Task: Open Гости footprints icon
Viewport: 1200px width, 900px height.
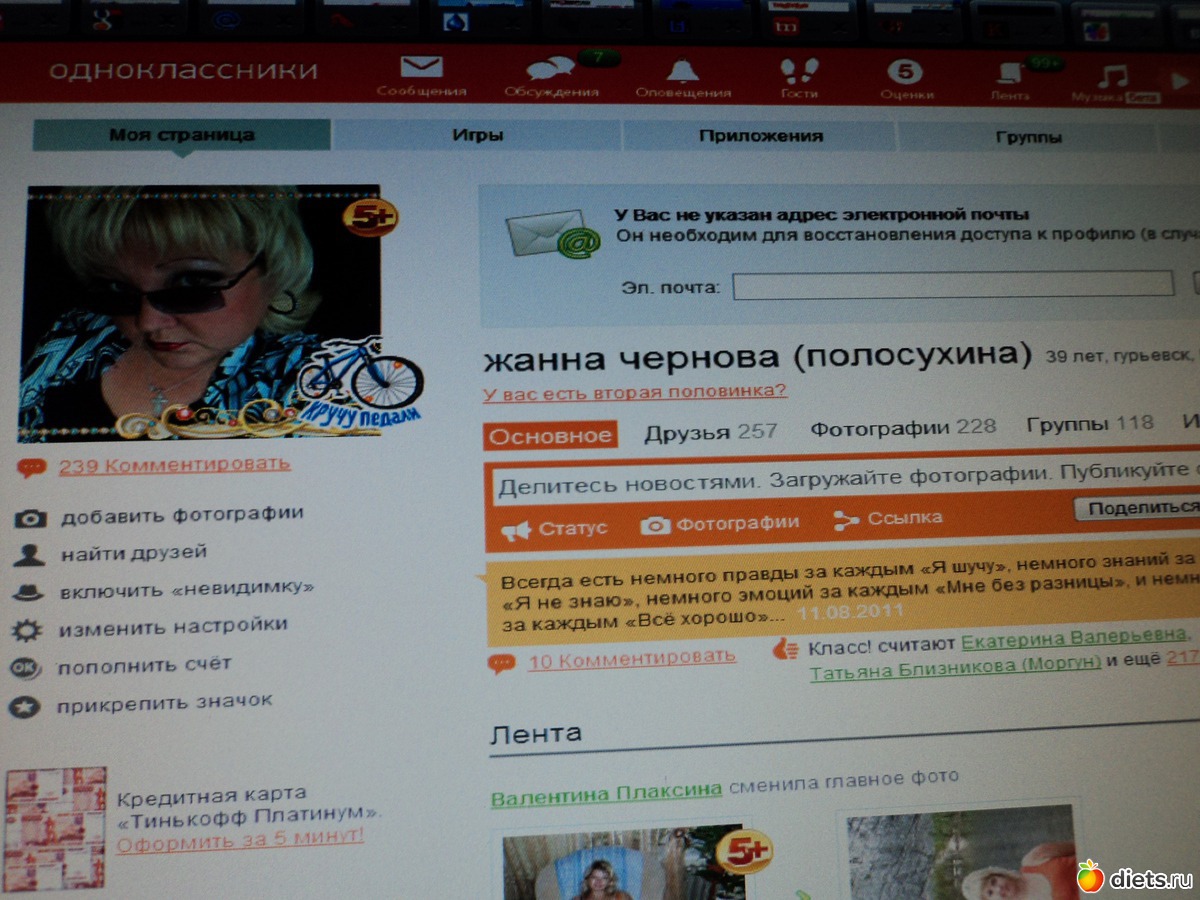Action: pos(799,72)
